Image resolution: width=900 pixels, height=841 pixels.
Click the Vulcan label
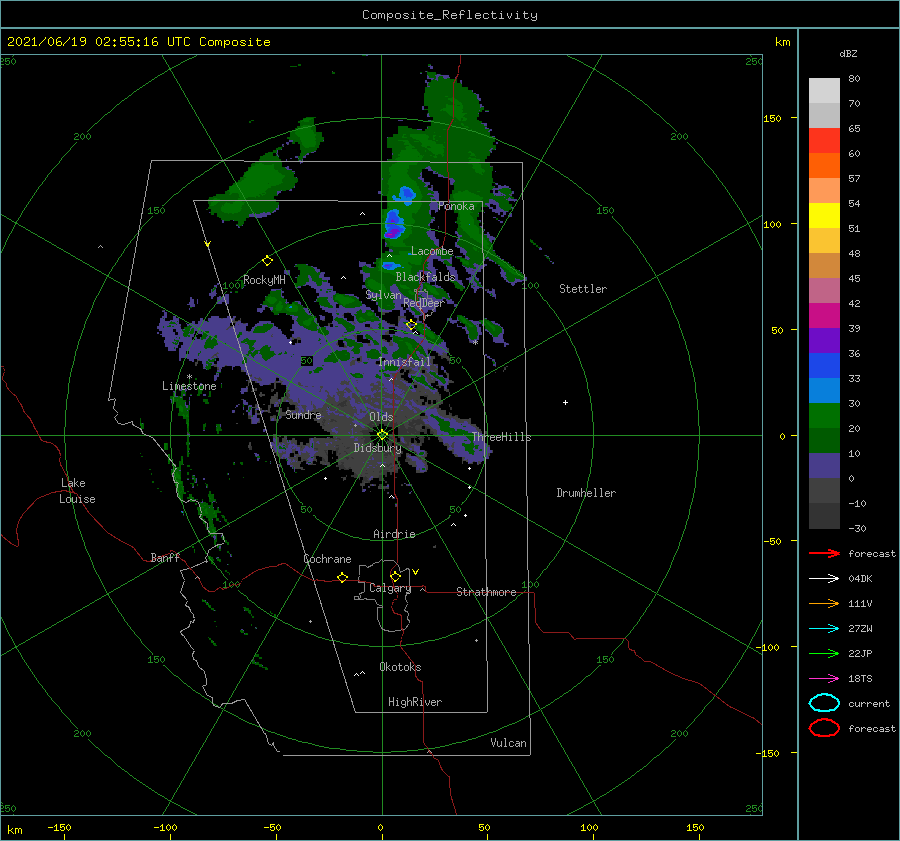tap(508, 743)
